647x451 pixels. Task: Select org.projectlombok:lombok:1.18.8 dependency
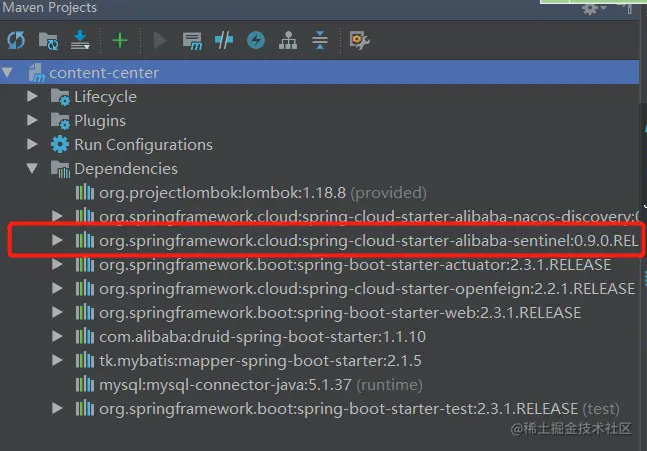[x=319, y=192]
